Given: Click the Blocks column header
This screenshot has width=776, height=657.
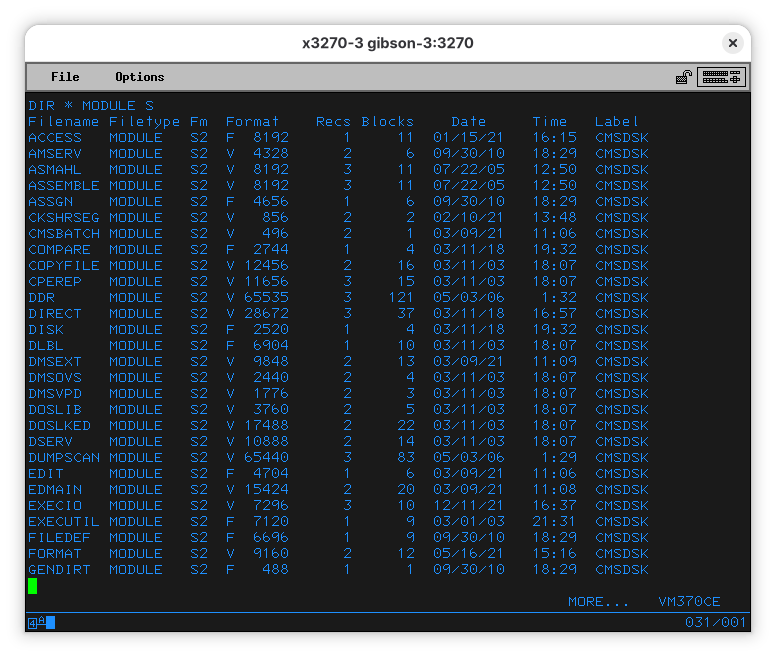Looking at the screenshot, I should pos(387,122).
